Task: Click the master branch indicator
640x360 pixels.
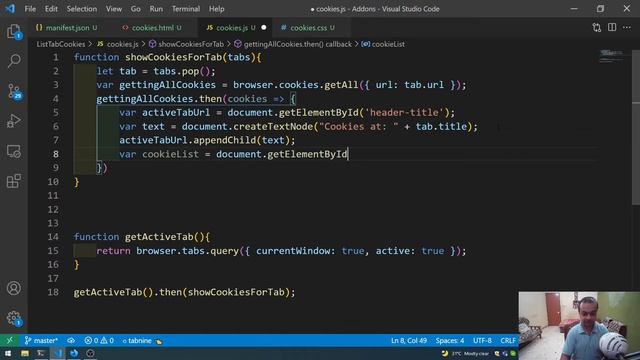Action: pyautogui.click(x=41, y=340)
